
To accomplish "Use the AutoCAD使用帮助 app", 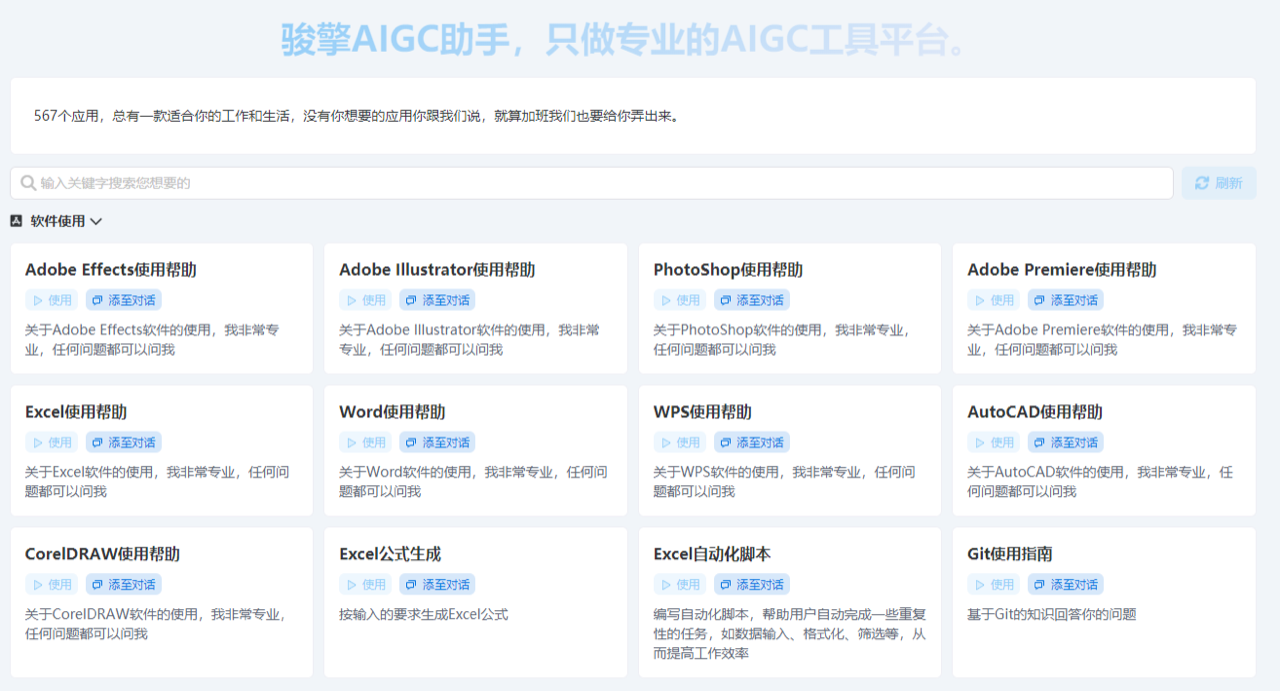I will [x=994, y=442].
